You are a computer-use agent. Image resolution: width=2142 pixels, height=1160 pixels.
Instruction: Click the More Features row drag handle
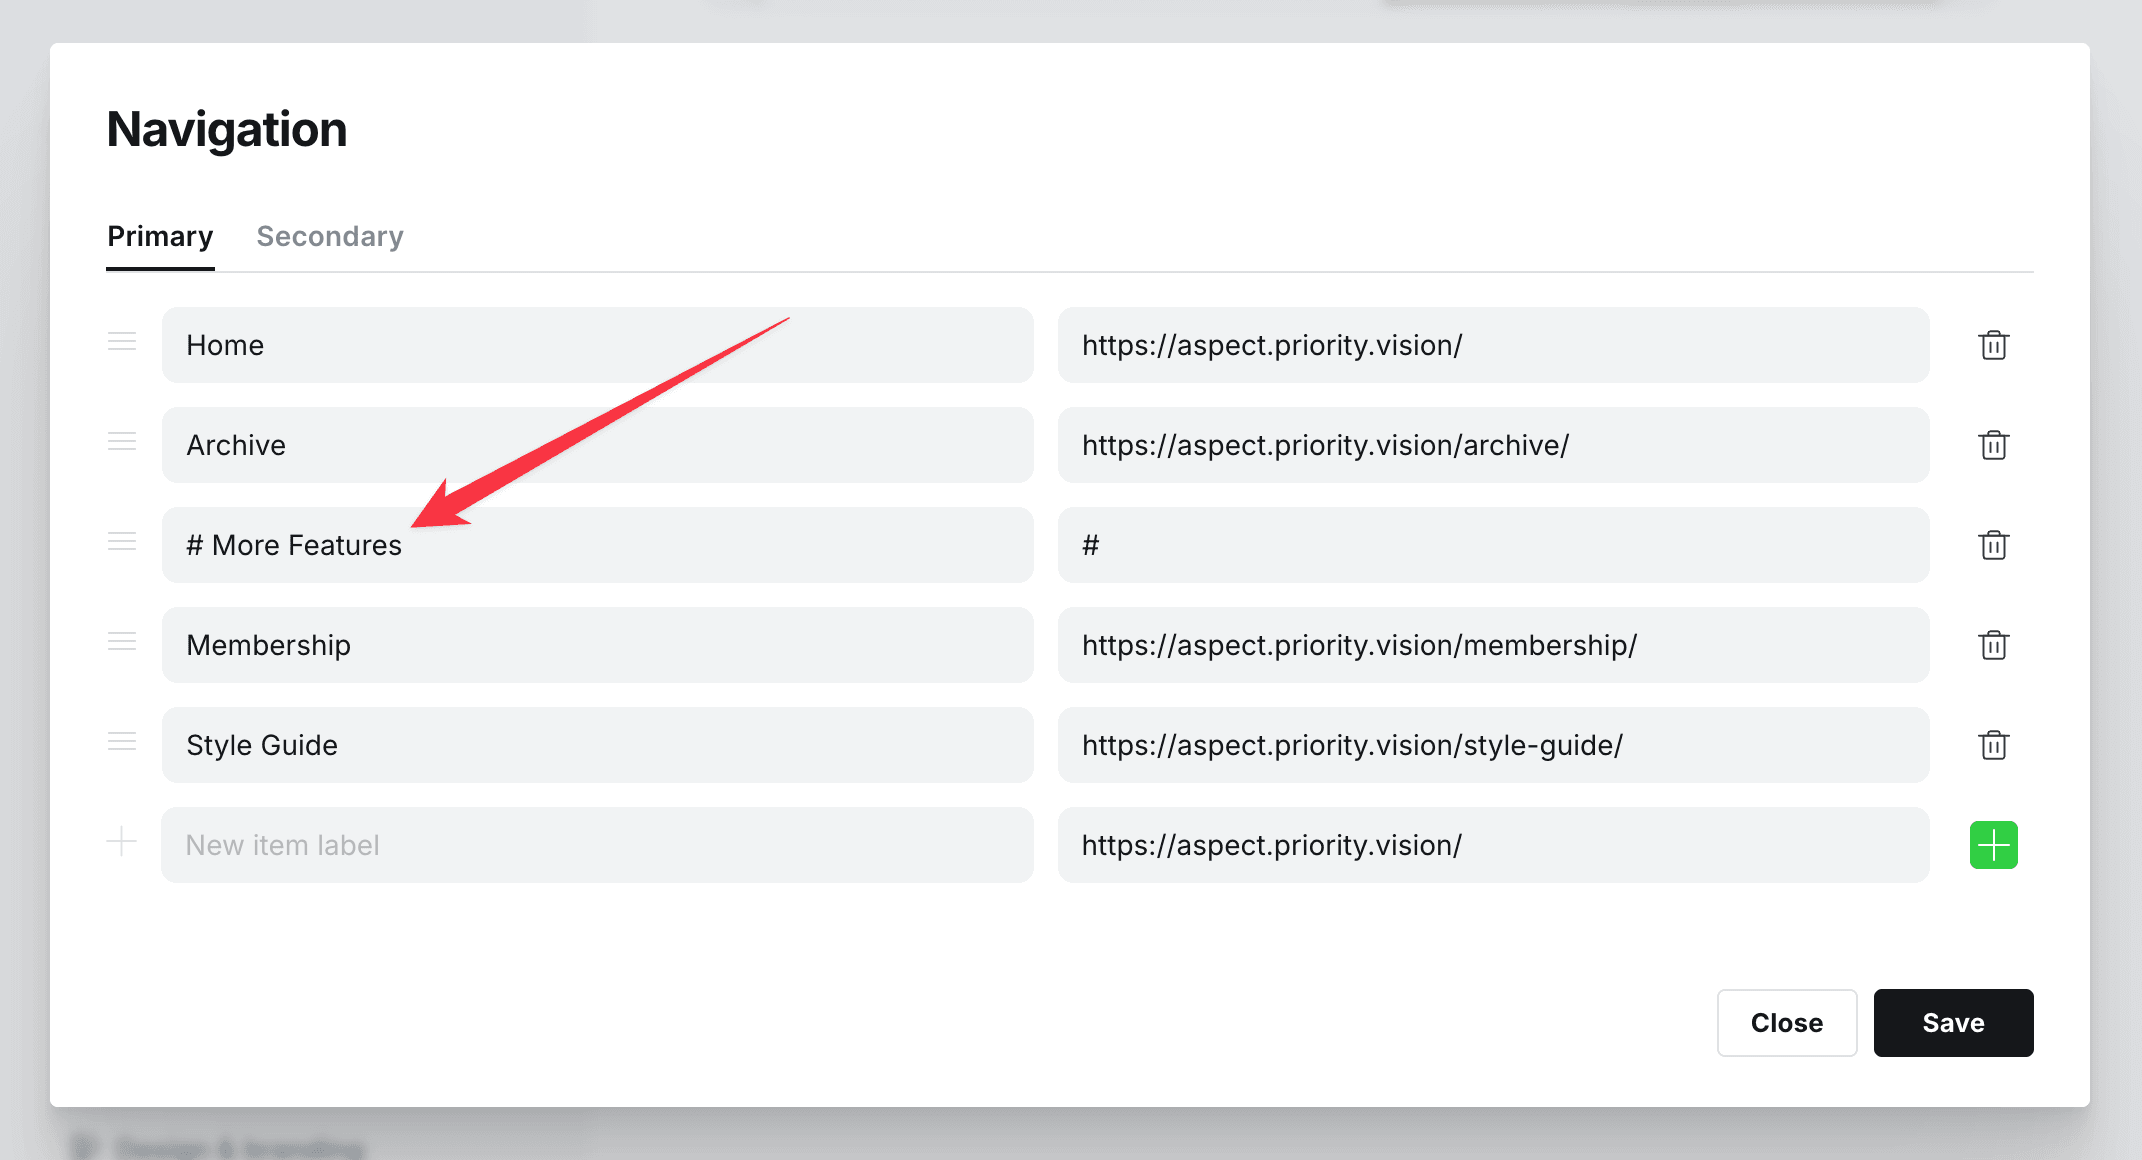point(122,542)
